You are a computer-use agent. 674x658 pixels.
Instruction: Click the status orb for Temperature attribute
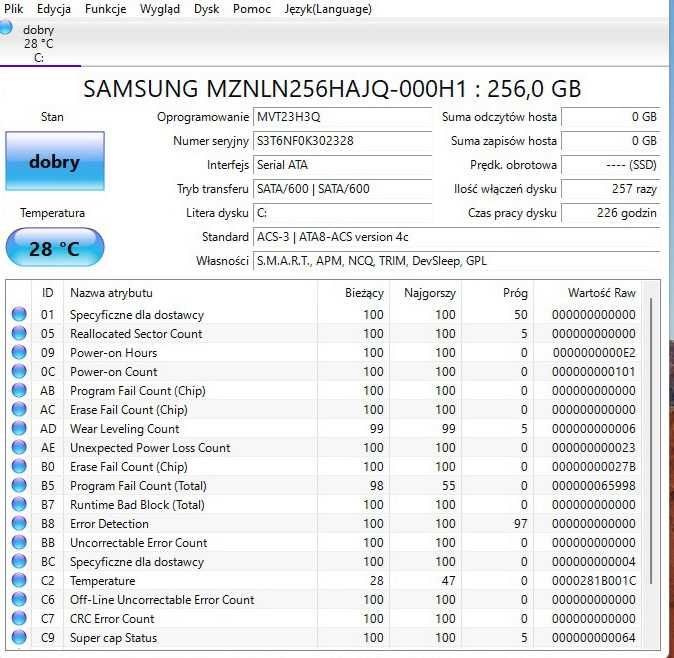19,580
